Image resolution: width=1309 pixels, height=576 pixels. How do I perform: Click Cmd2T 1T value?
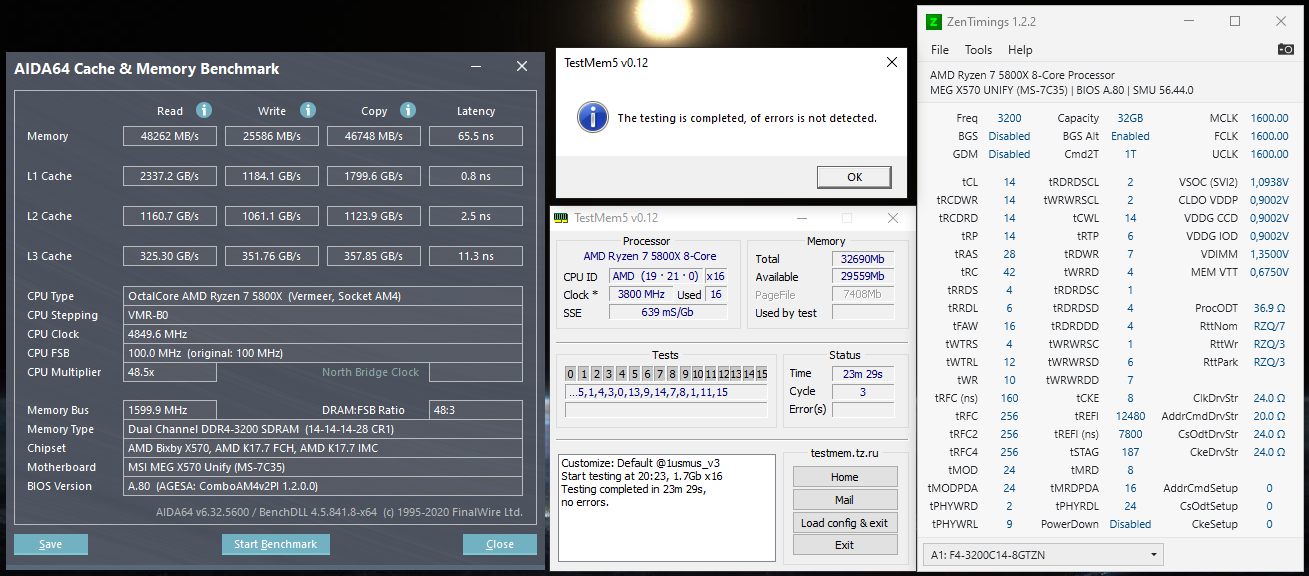(x=1130, y=154)
